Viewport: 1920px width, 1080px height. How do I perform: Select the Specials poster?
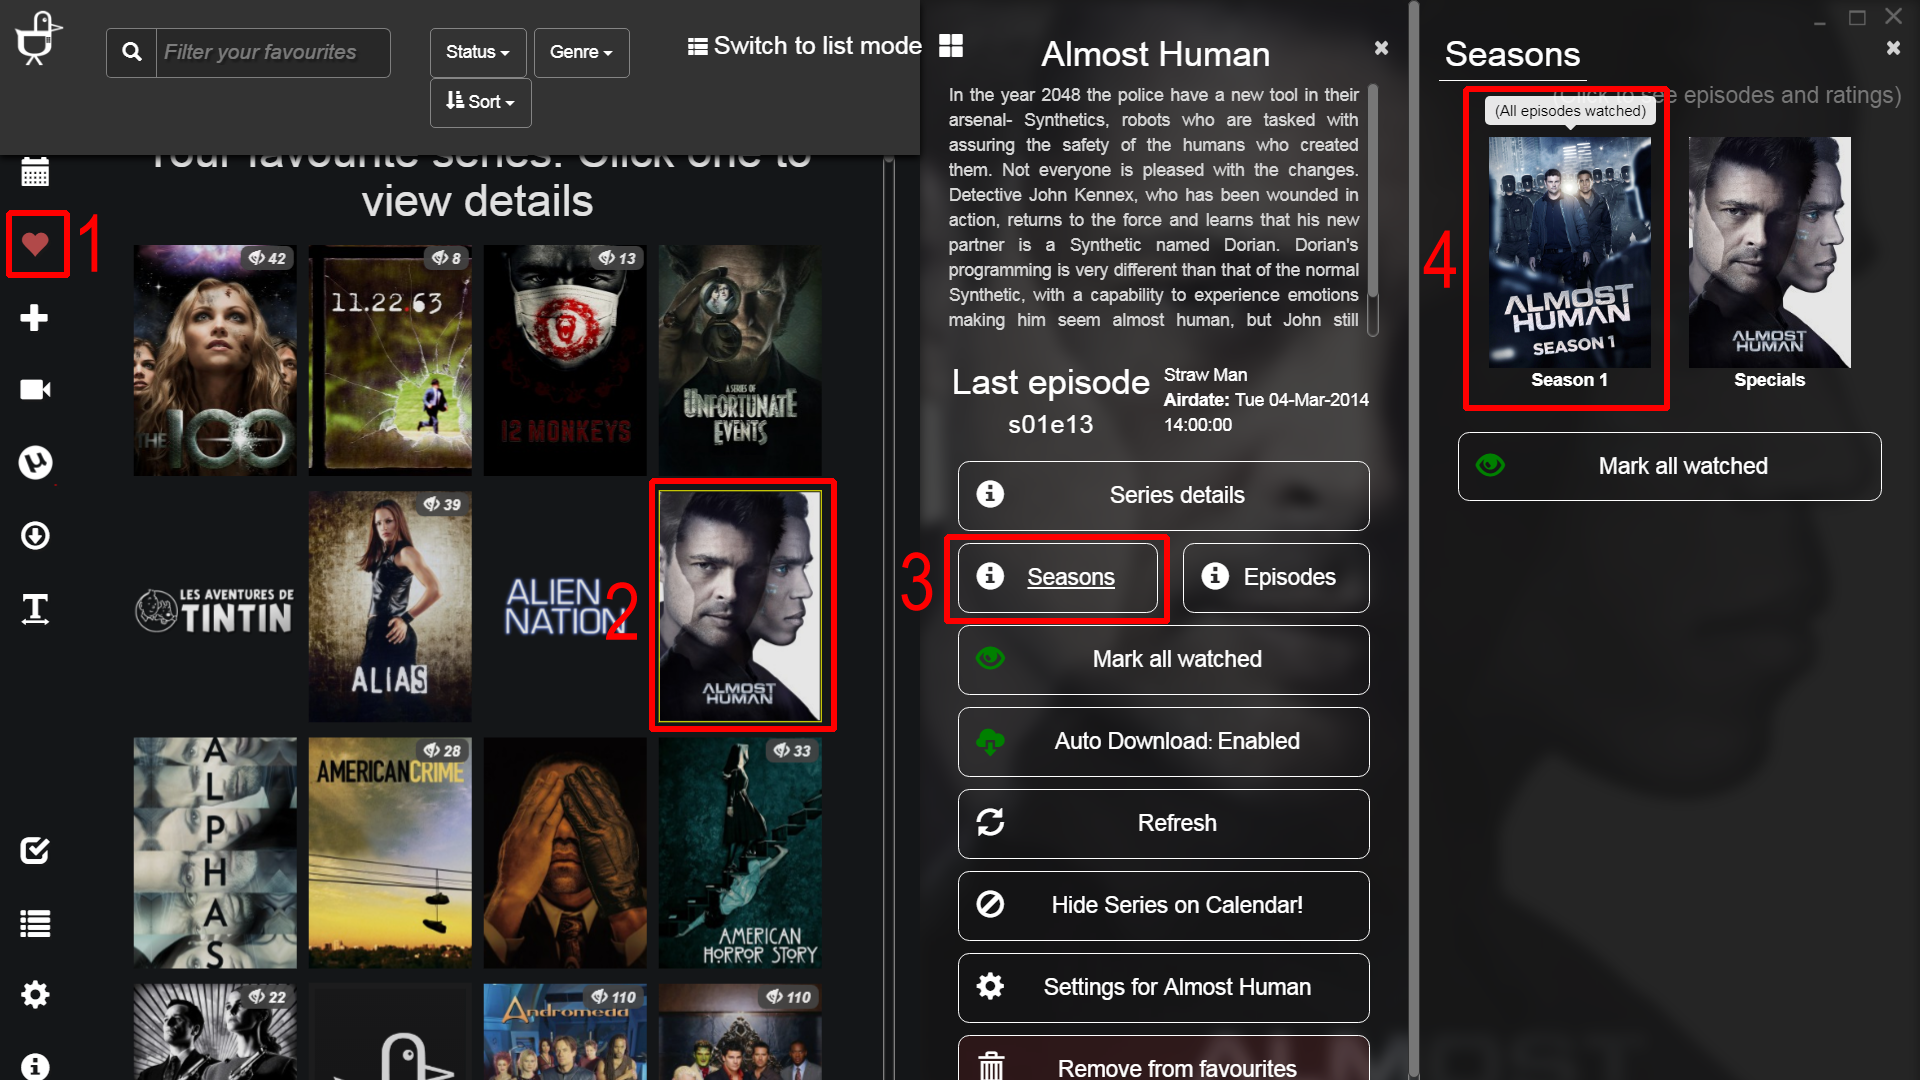(1769, 252)
